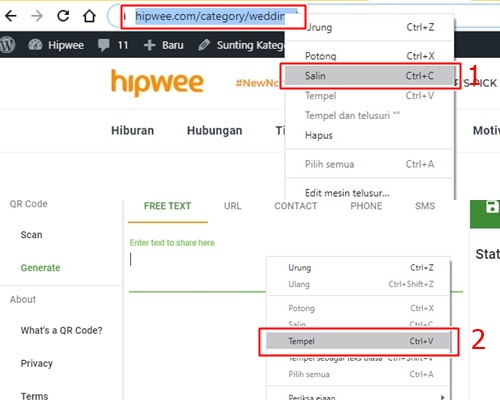Click the plus Baru admin bar item
Viewport: 500px width, 400px height.
click(x=163, y=45)
